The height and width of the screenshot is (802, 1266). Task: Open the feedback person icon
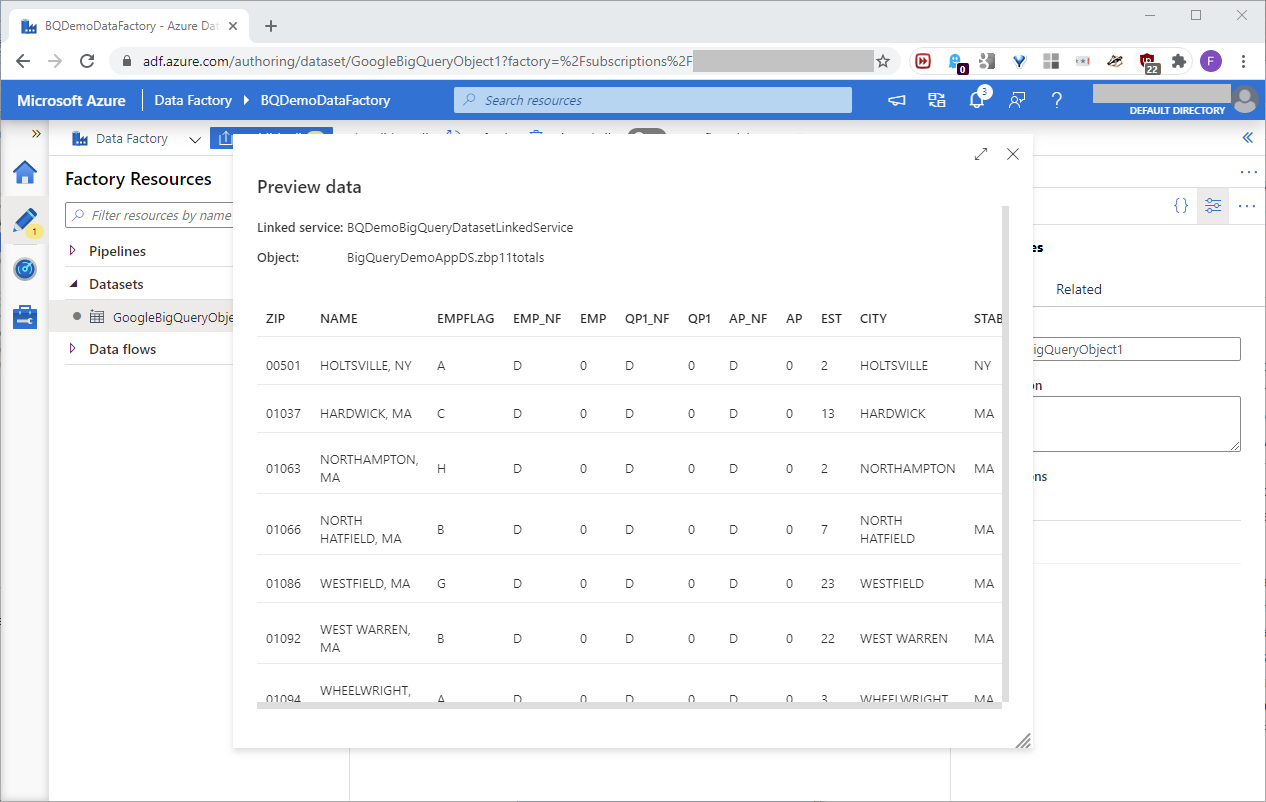point(1017,100)
